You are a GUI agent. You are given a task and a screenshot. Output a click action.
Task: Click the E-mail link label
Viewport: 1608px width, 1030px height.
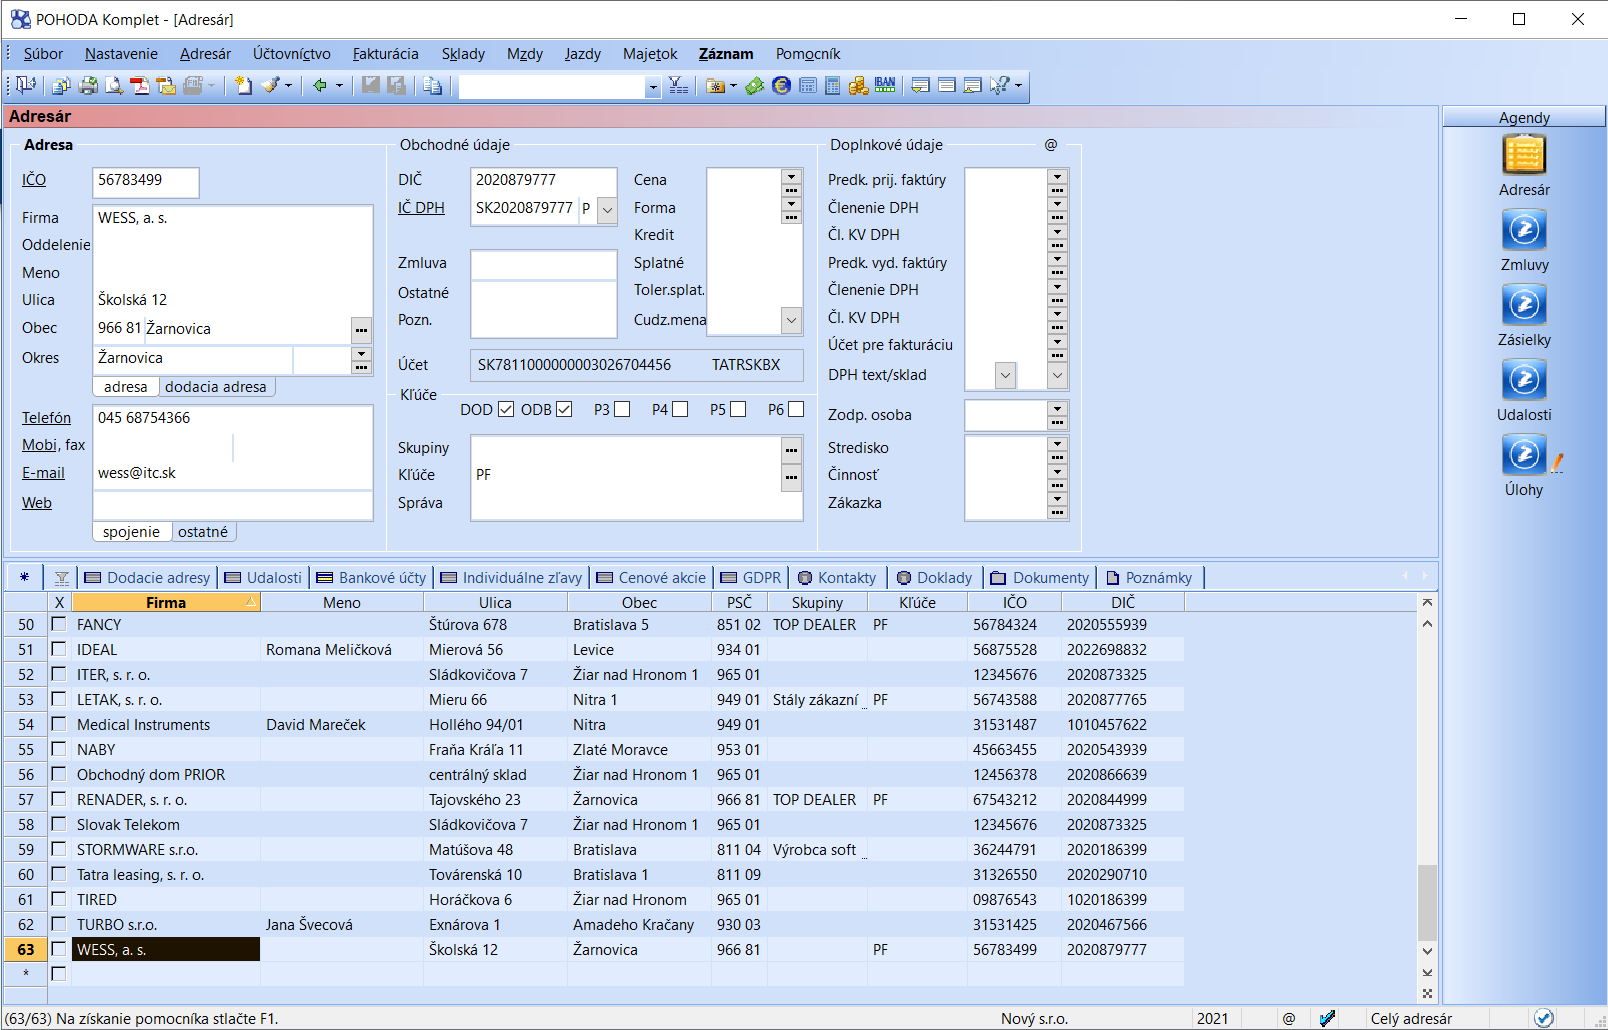point(43,473)
